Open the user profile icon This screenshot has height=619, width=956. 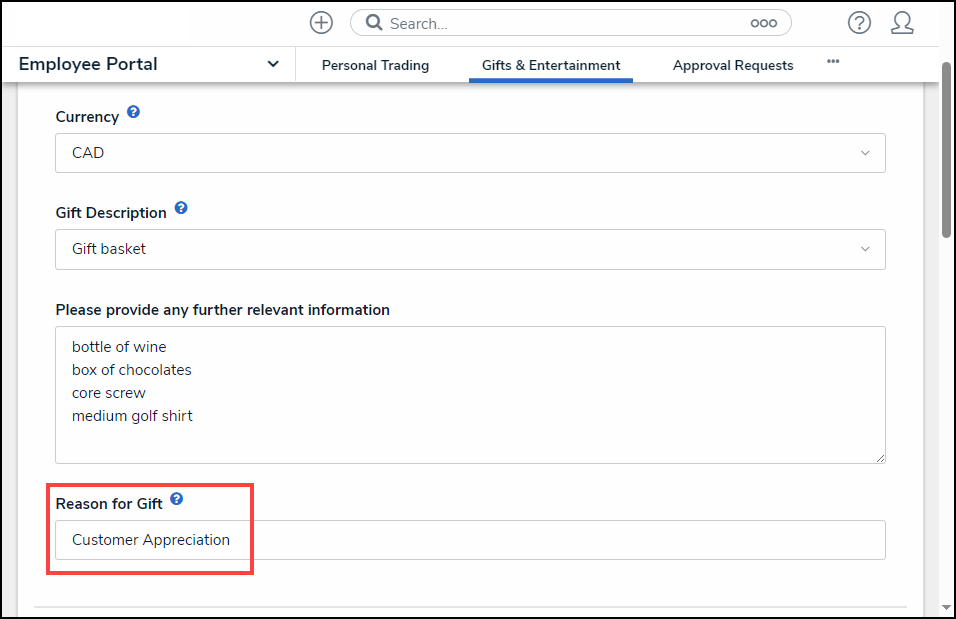coord(902,23)
